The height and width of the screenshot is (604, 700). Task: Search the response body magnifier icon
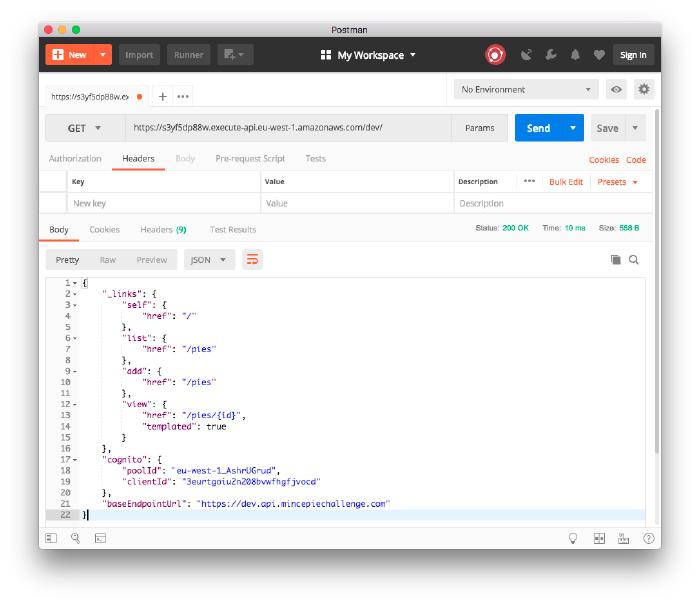click(x=633, y=259)
